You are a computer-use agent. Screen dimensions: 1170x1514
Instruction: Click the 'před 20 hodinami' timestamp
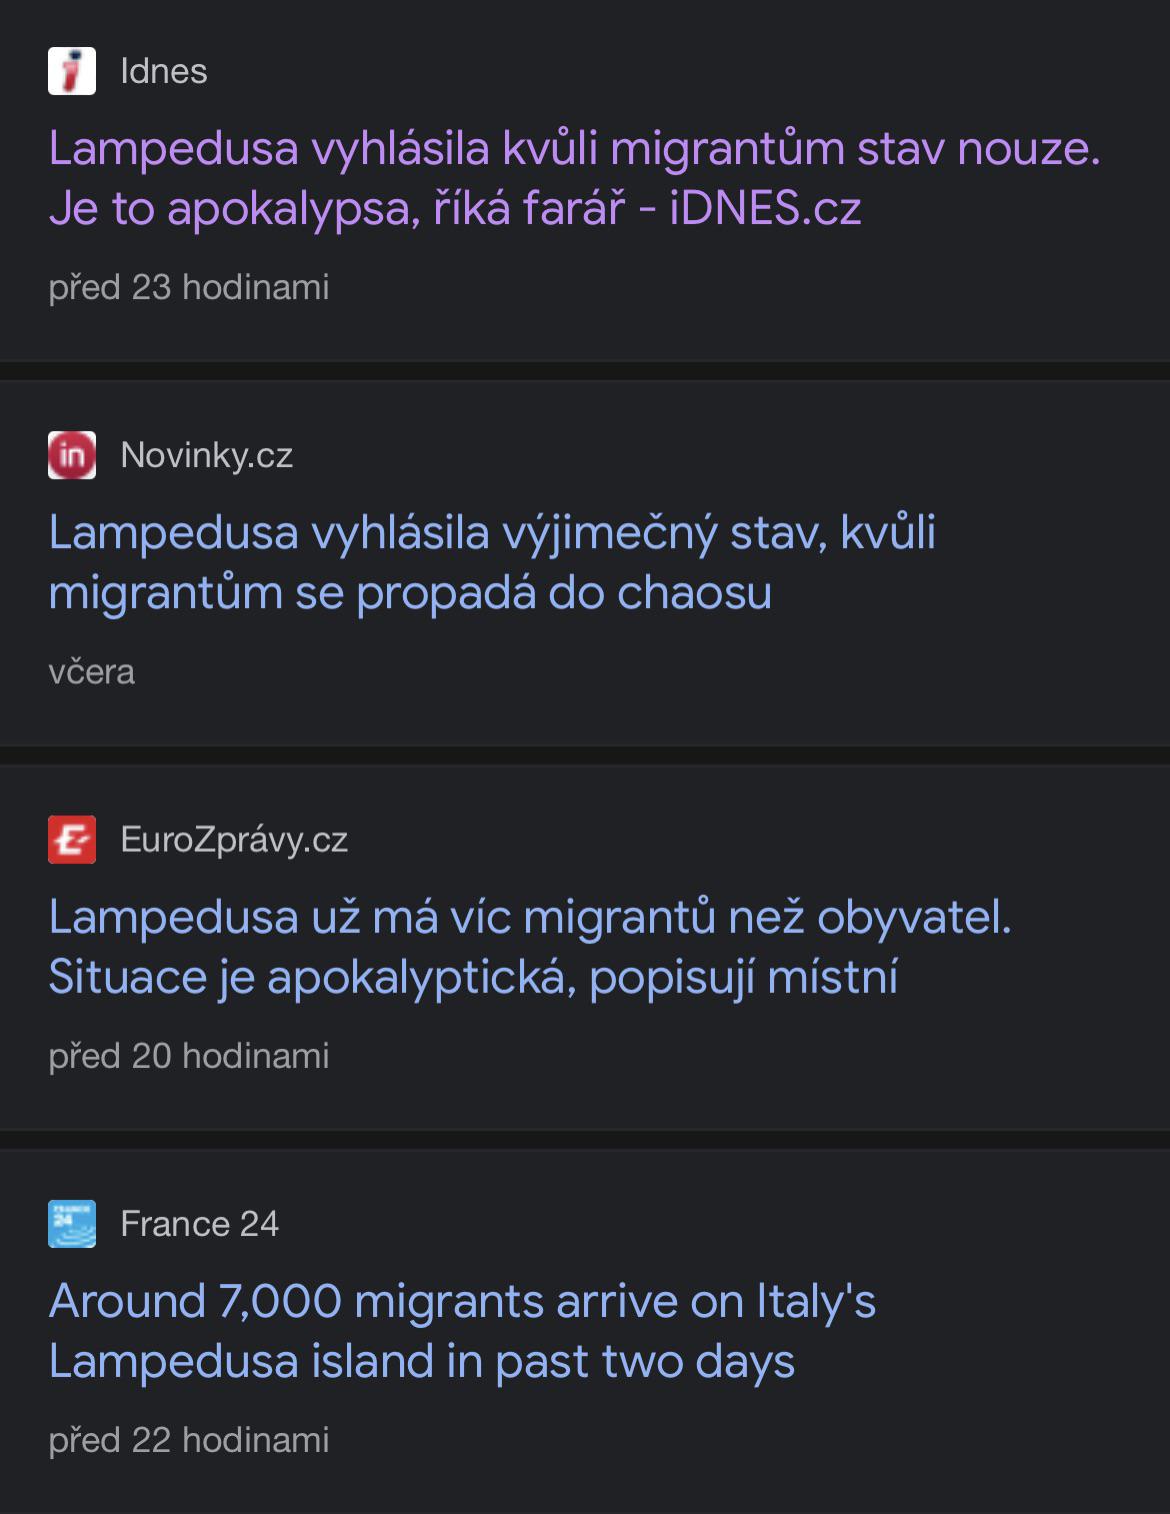pos(189,1055)
